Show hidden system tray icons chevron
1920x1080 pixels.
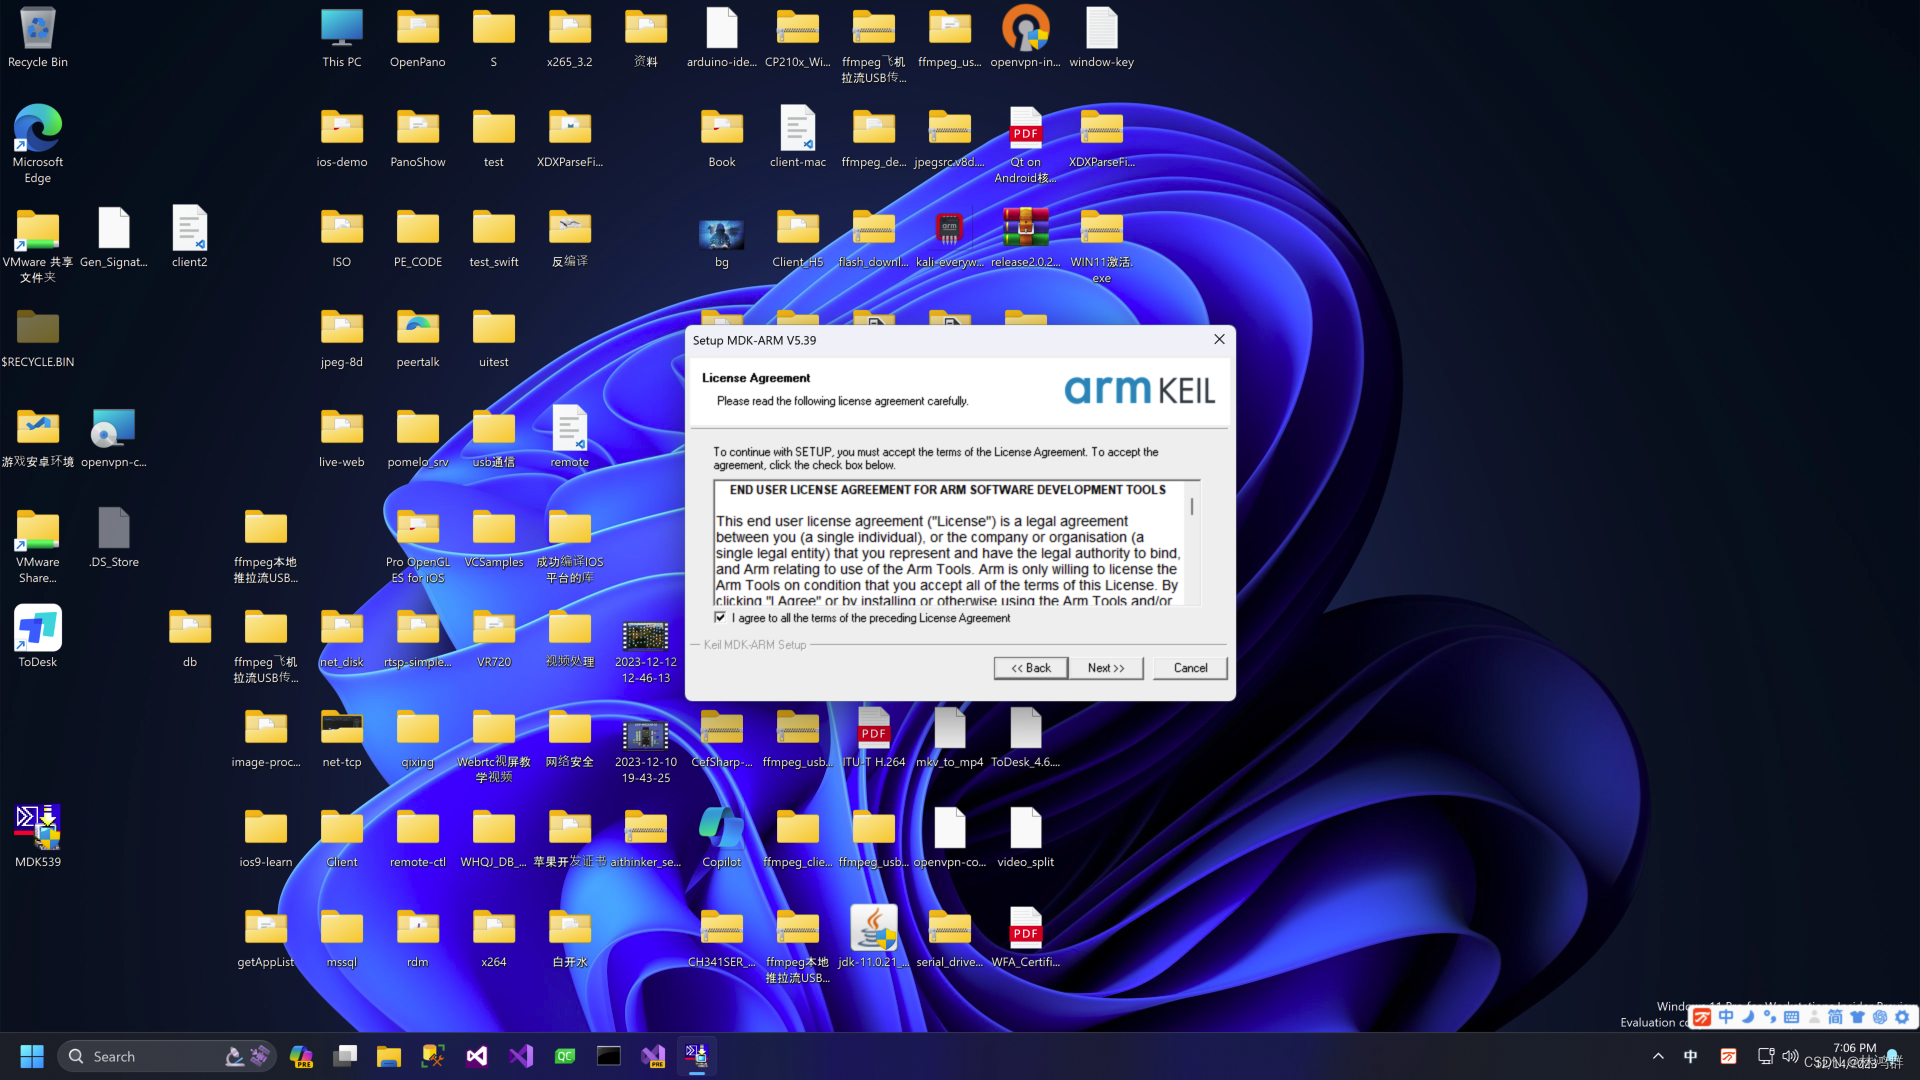[1658, 1056]
